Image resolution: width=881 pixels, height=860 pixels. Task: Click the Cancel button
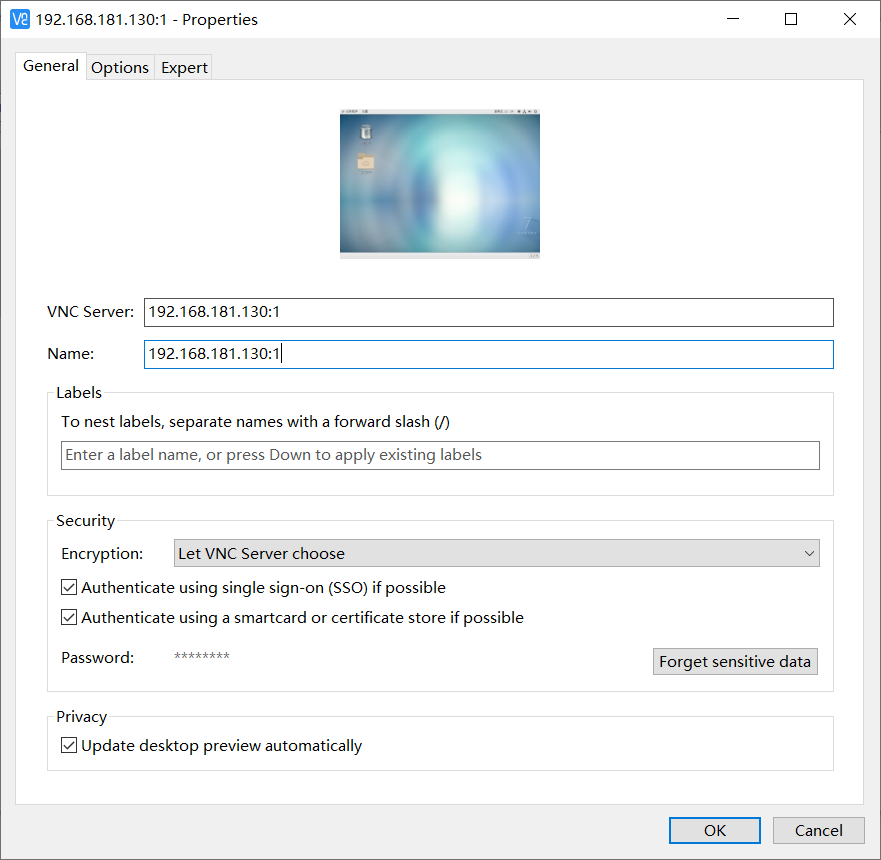(818, 830)
